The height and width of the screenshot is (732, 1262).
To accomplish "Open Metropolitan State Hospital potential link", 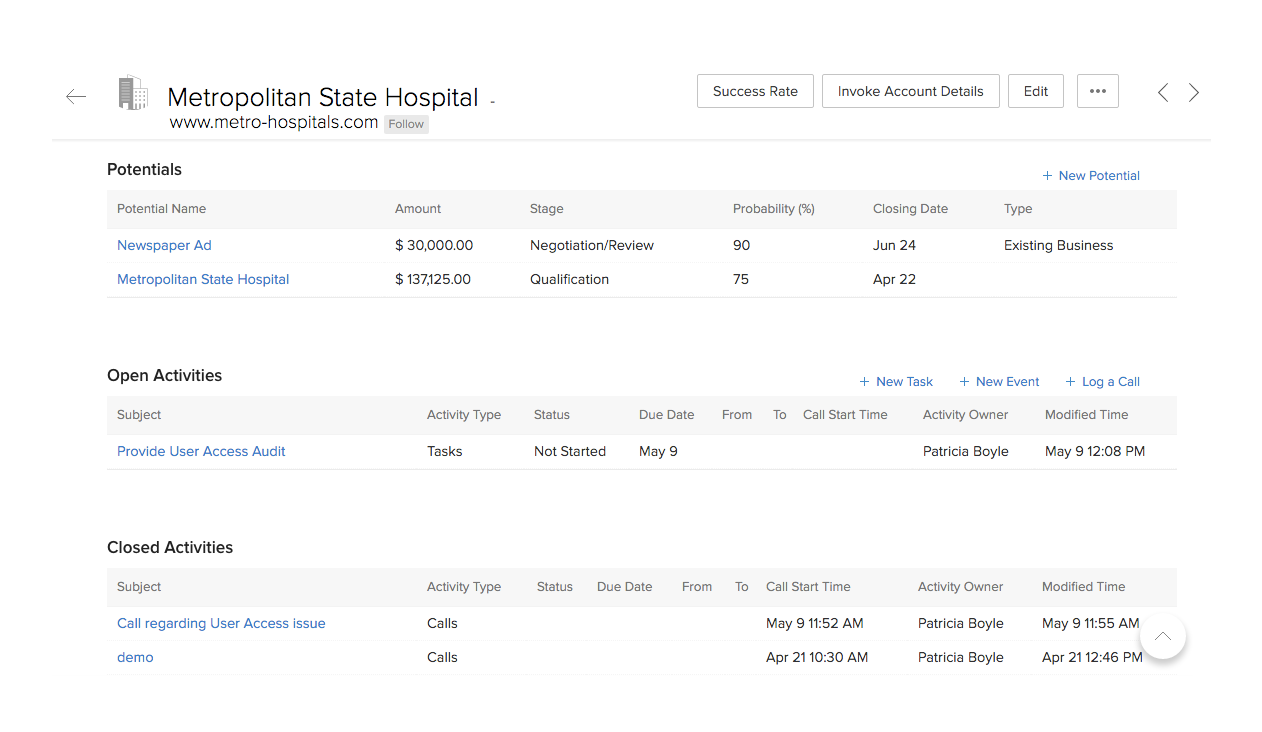I will [x=203, y=279].
